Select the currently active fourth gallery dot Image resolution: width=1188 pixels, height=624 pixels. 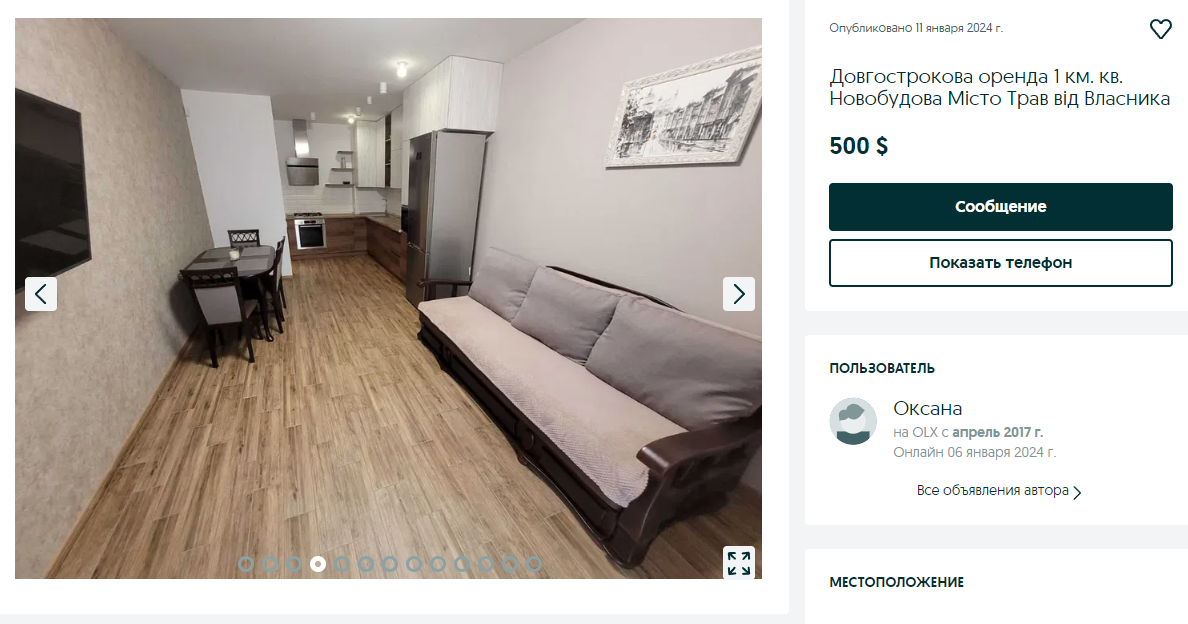pyautogui.click(x=317, y=564)
